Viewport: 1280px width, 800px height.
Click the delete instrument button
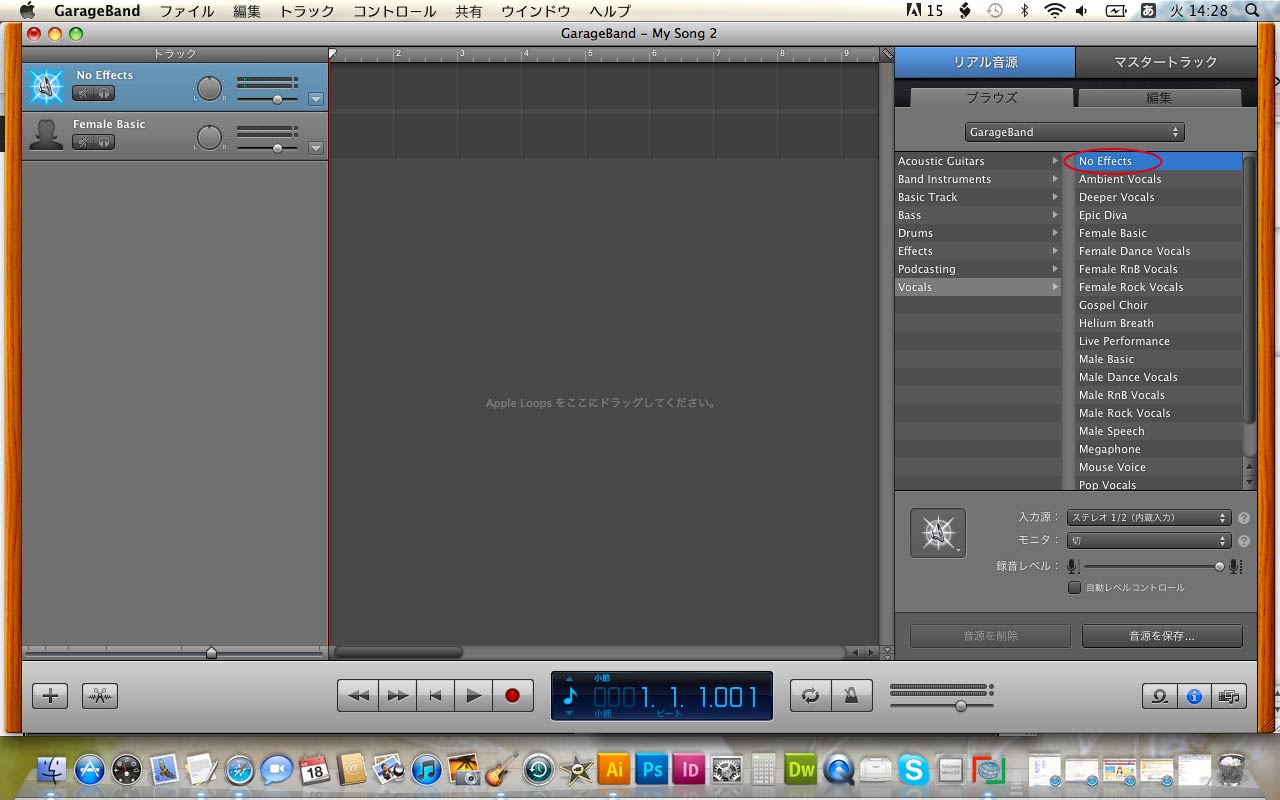(x=990, y=636)
